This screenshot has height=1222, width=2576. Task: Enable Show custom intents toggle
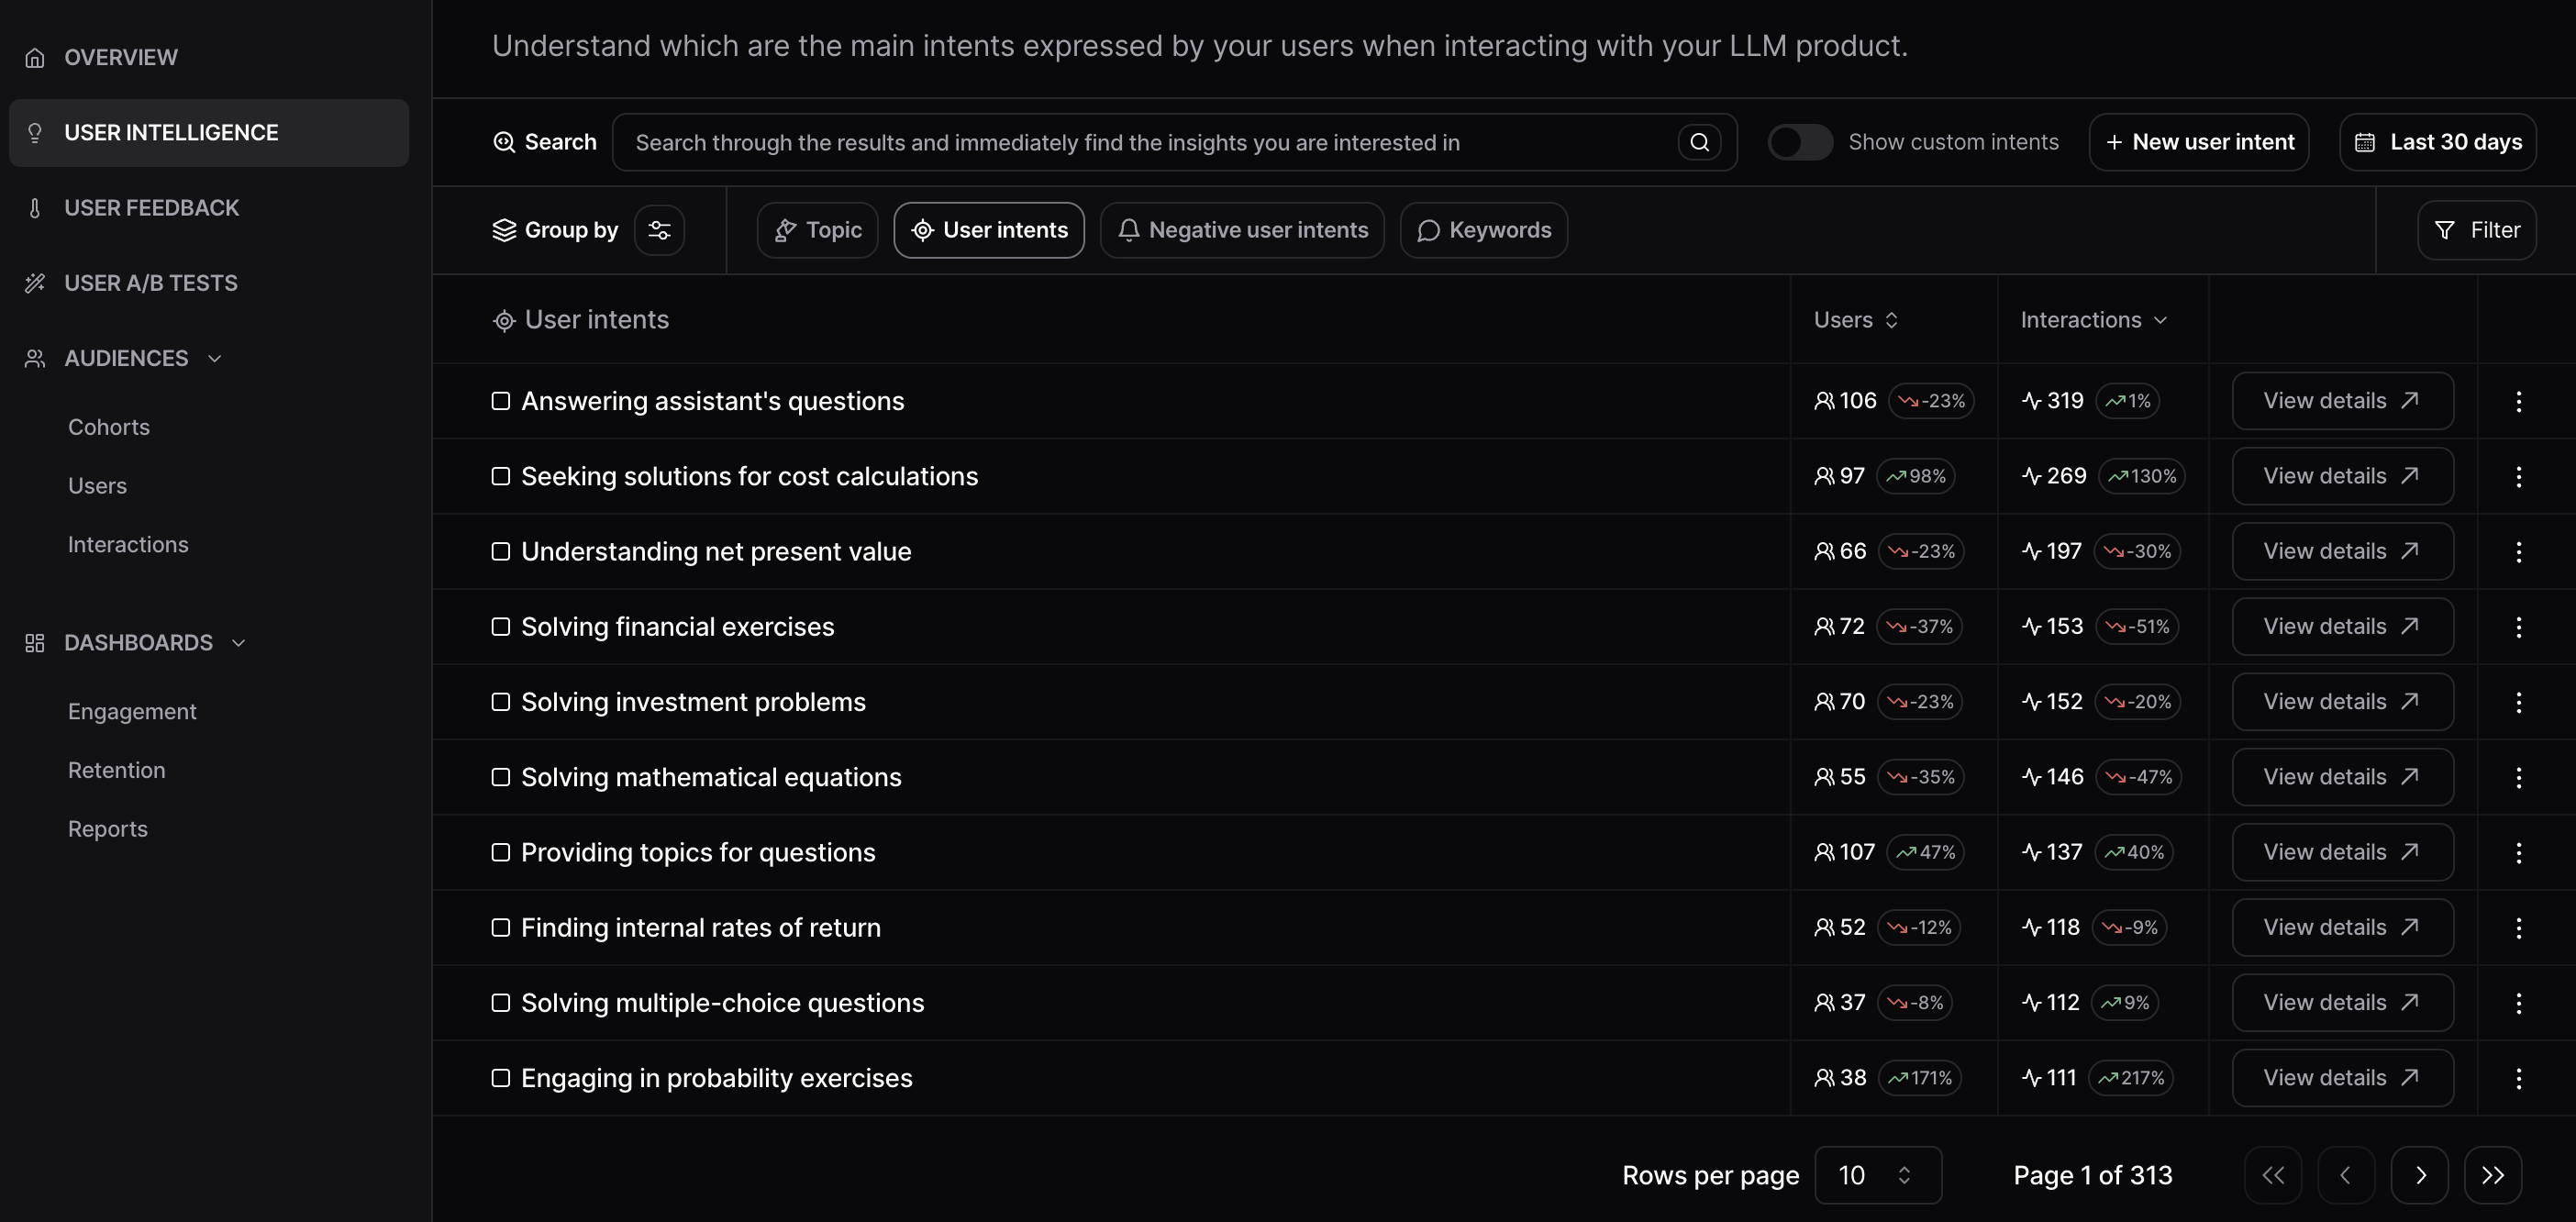pyautogui.click(x=1799, y=142)
